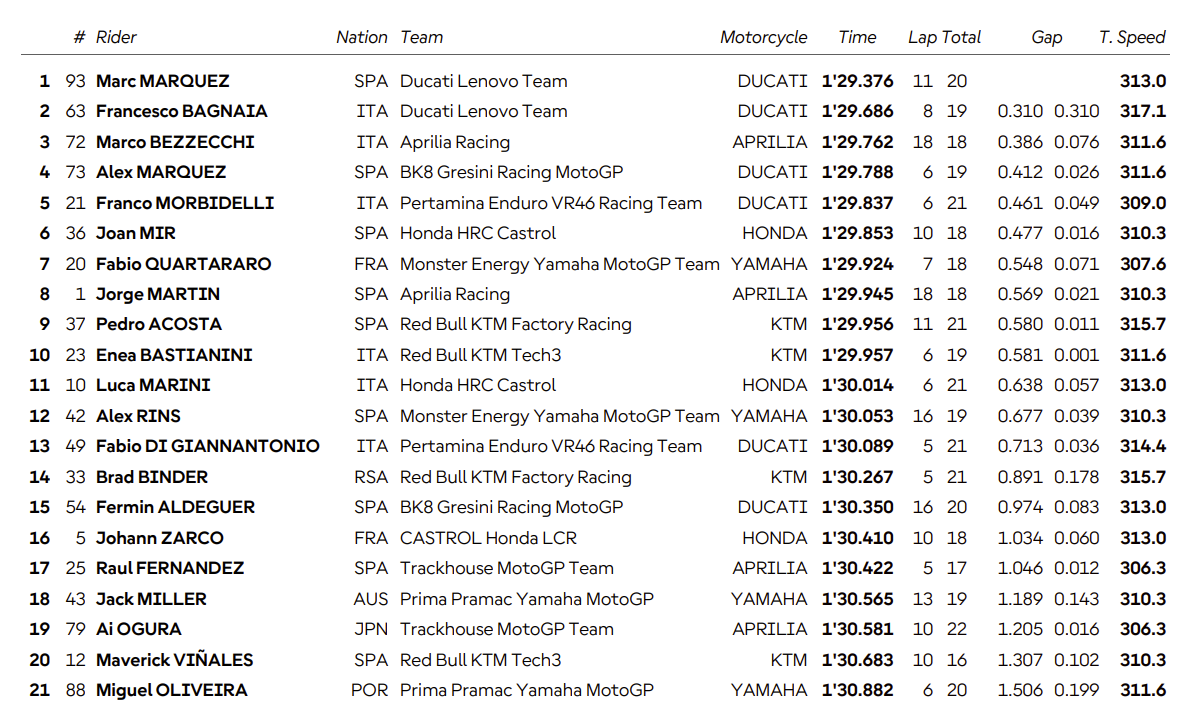Select rider name Franco MORBIDELLI
1201x703 pixels.
click(184, 203)
